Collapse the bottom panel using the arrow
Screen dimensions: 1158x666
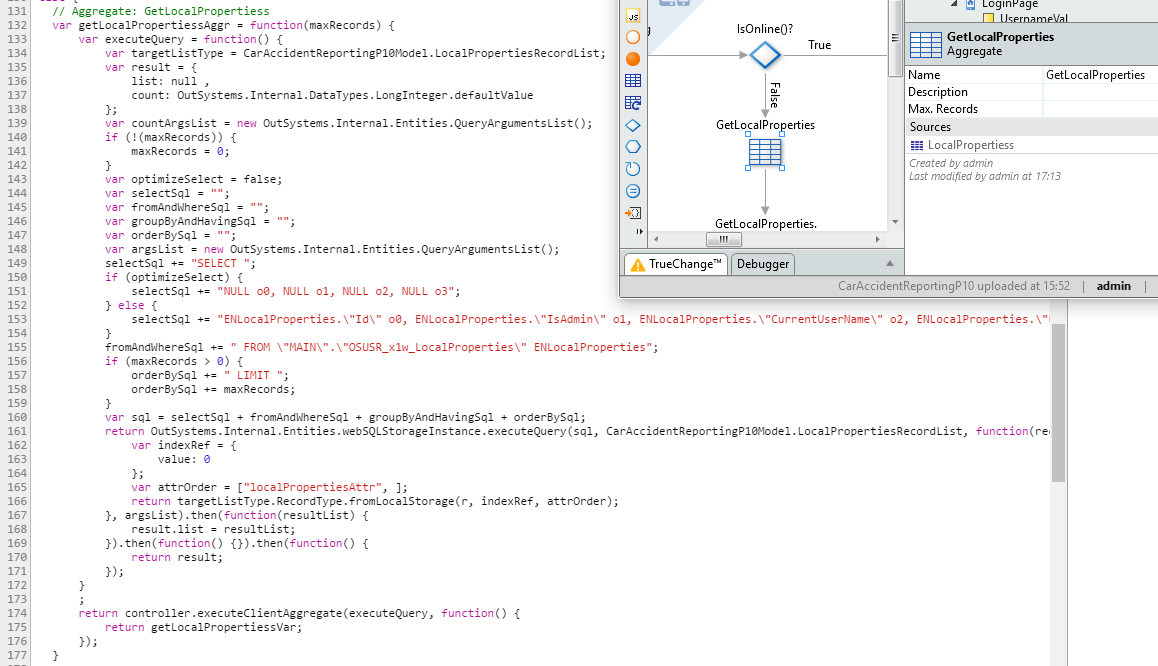coord(890,264)
